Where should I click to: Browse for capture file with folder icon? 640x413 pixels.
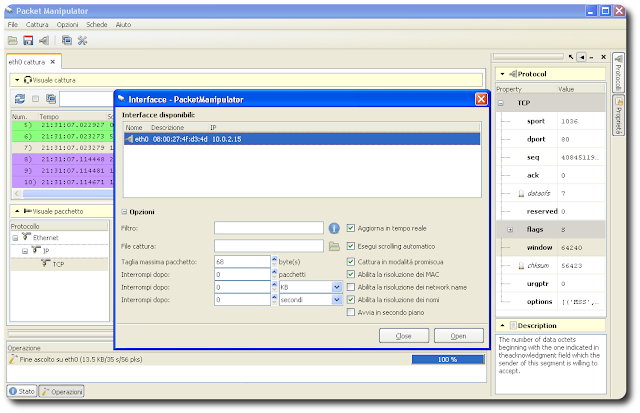pyautogui.click(x=334, y=246)
